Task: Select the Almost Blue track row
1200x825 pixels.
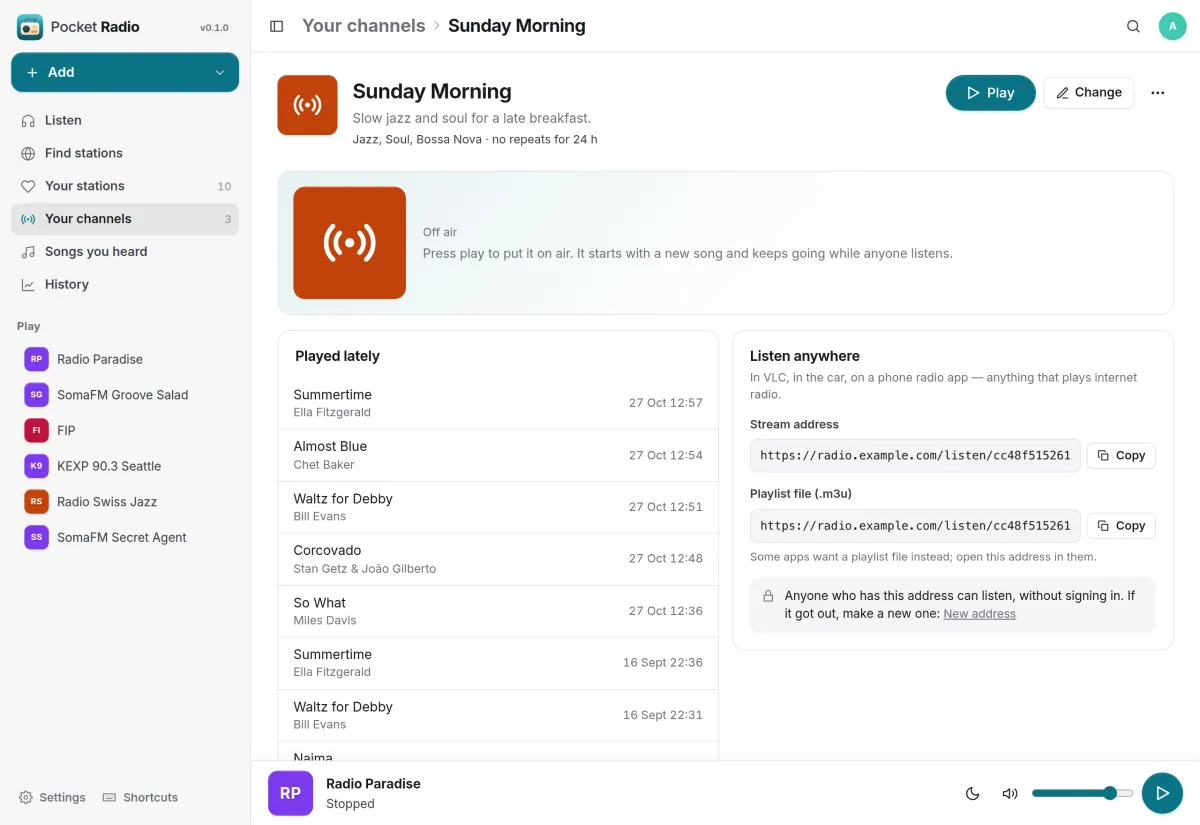Action: tap(498, 455)
